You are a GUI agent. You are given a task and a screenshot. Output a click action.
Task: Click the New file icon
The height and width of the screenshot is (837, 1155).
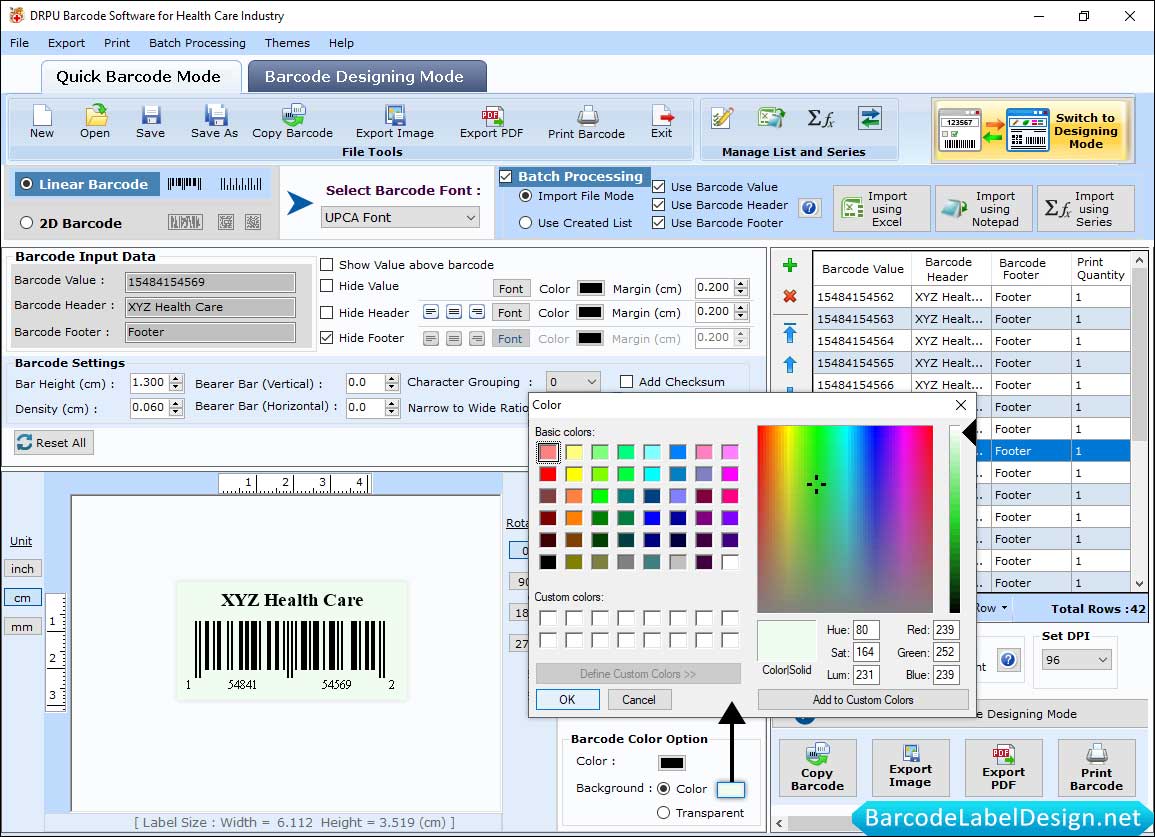[x=41, y=122]
